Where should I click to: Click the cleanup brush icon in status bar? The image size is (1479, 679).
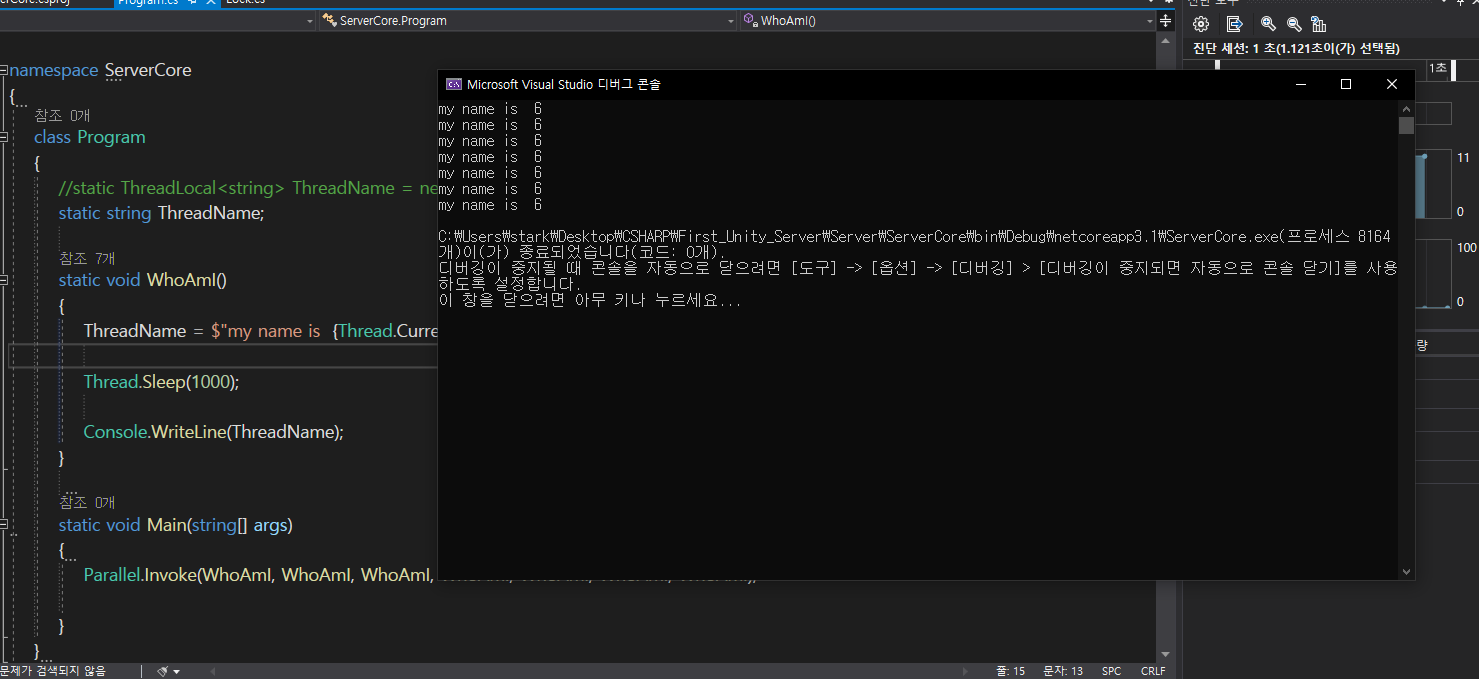pyautogui.click(x=162, y=671)
